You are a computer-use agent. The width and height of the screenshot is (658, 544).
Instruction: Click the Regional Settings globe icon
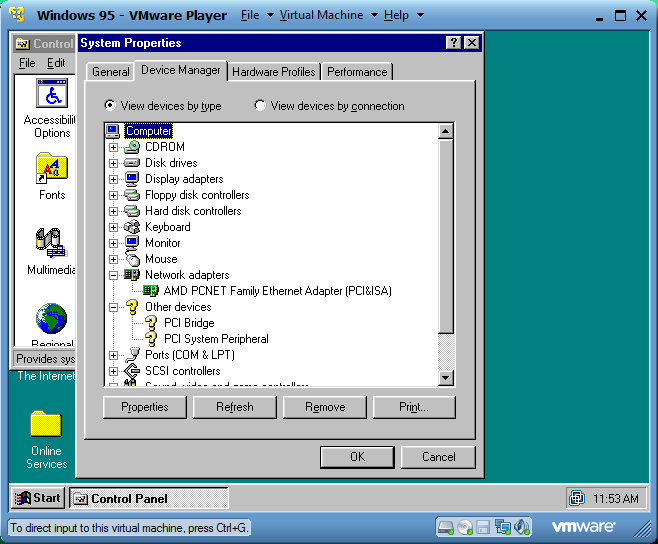[x=52, y=318]
